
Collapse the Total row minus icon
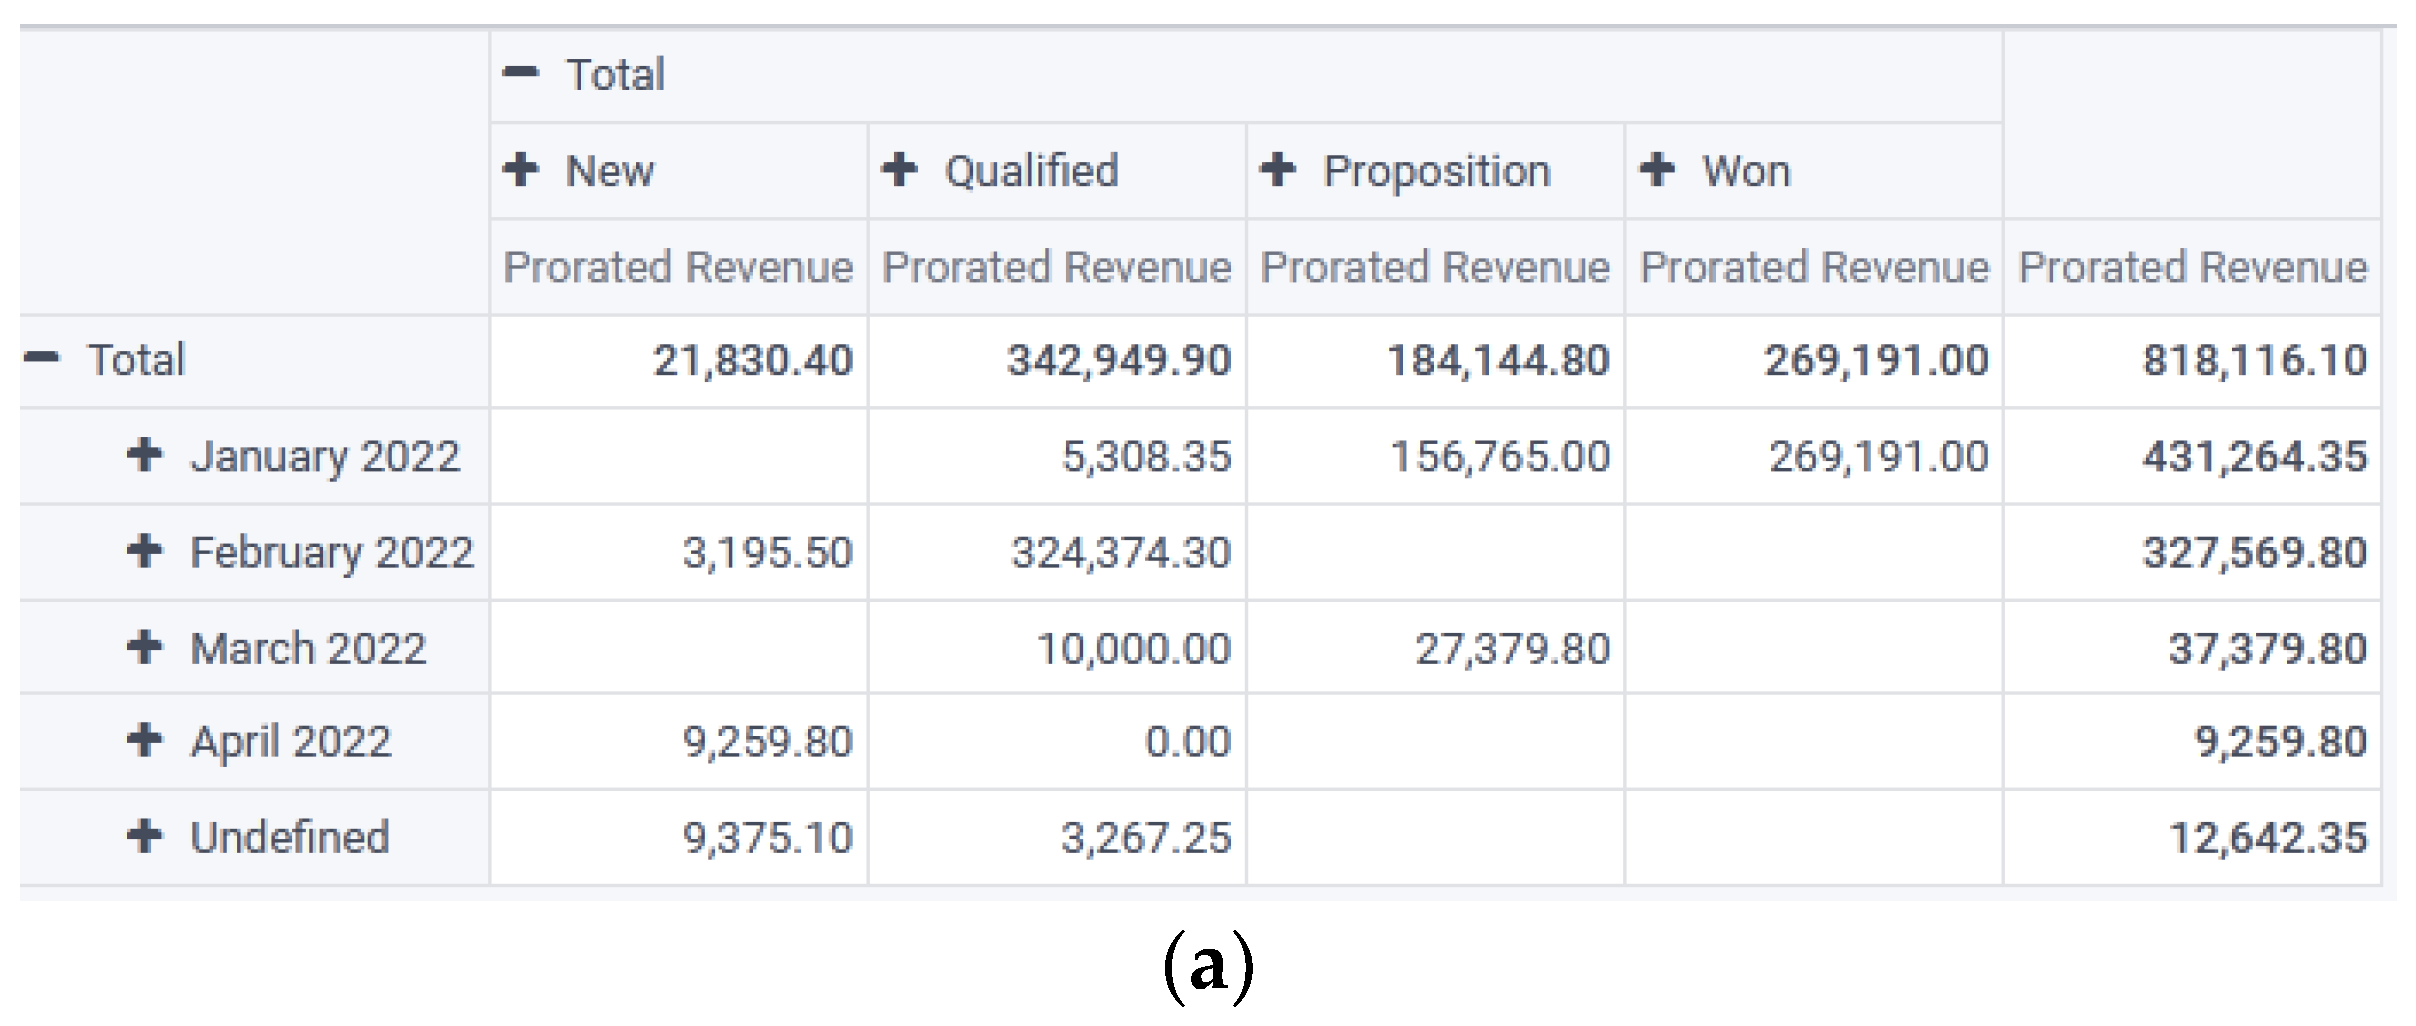click(42, 358)
